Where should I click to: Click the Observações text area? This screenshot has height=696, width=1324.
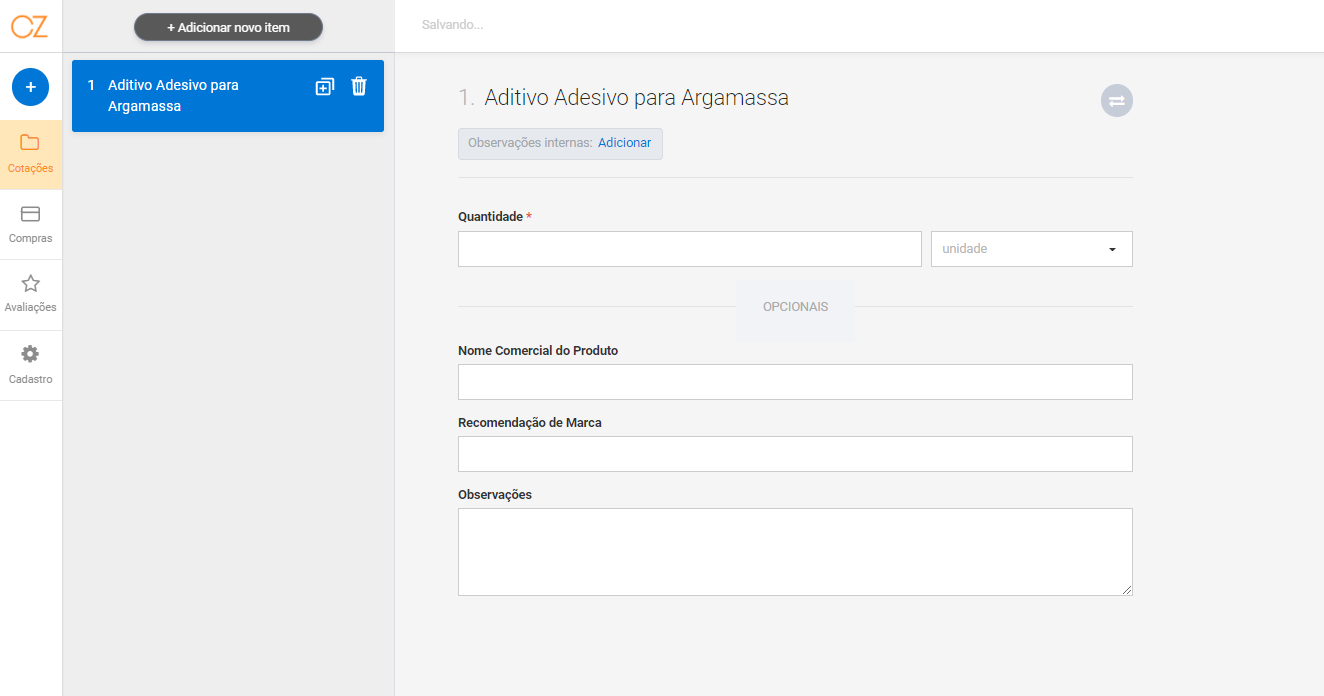pos(795,552)
